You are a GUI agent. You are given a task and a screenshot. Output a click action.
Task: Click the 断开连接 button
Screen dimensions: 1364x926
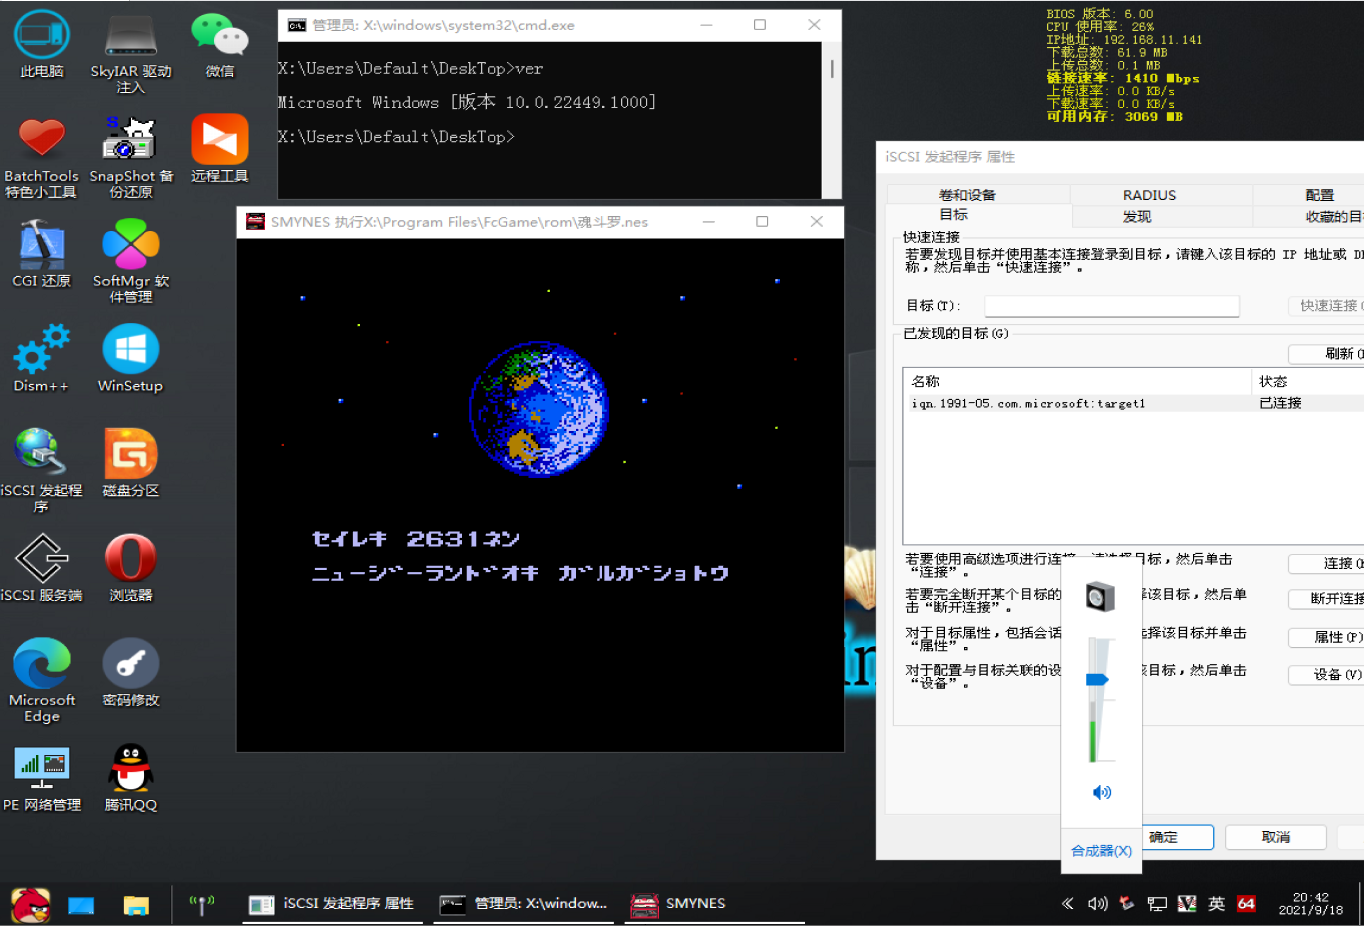point(1326,599)
